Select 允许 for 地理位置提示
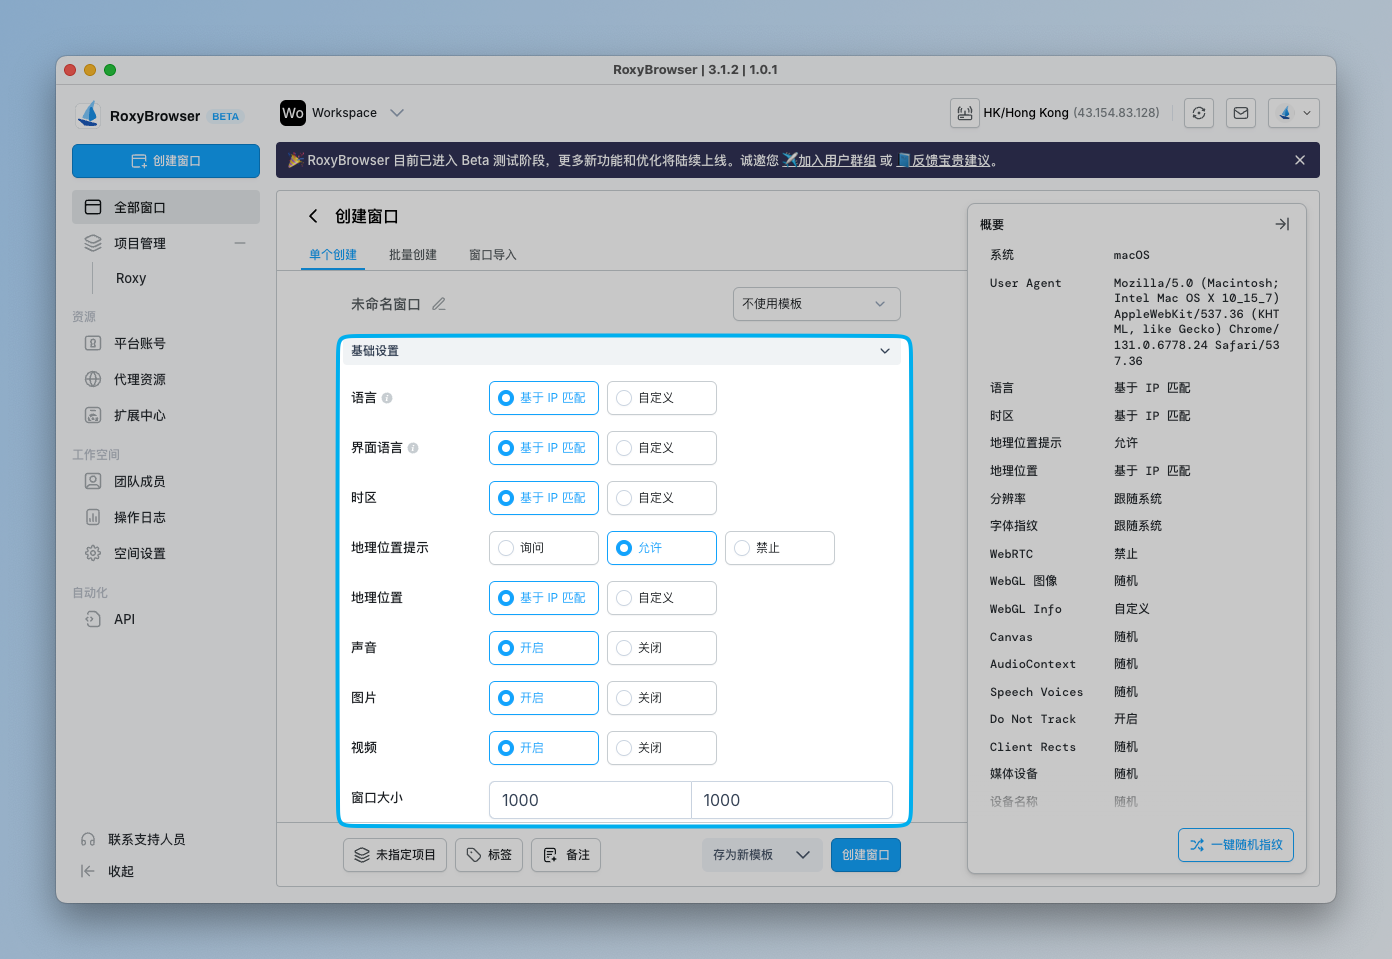1392x959 pixels. pyautogui.click(x=662, y=548)
